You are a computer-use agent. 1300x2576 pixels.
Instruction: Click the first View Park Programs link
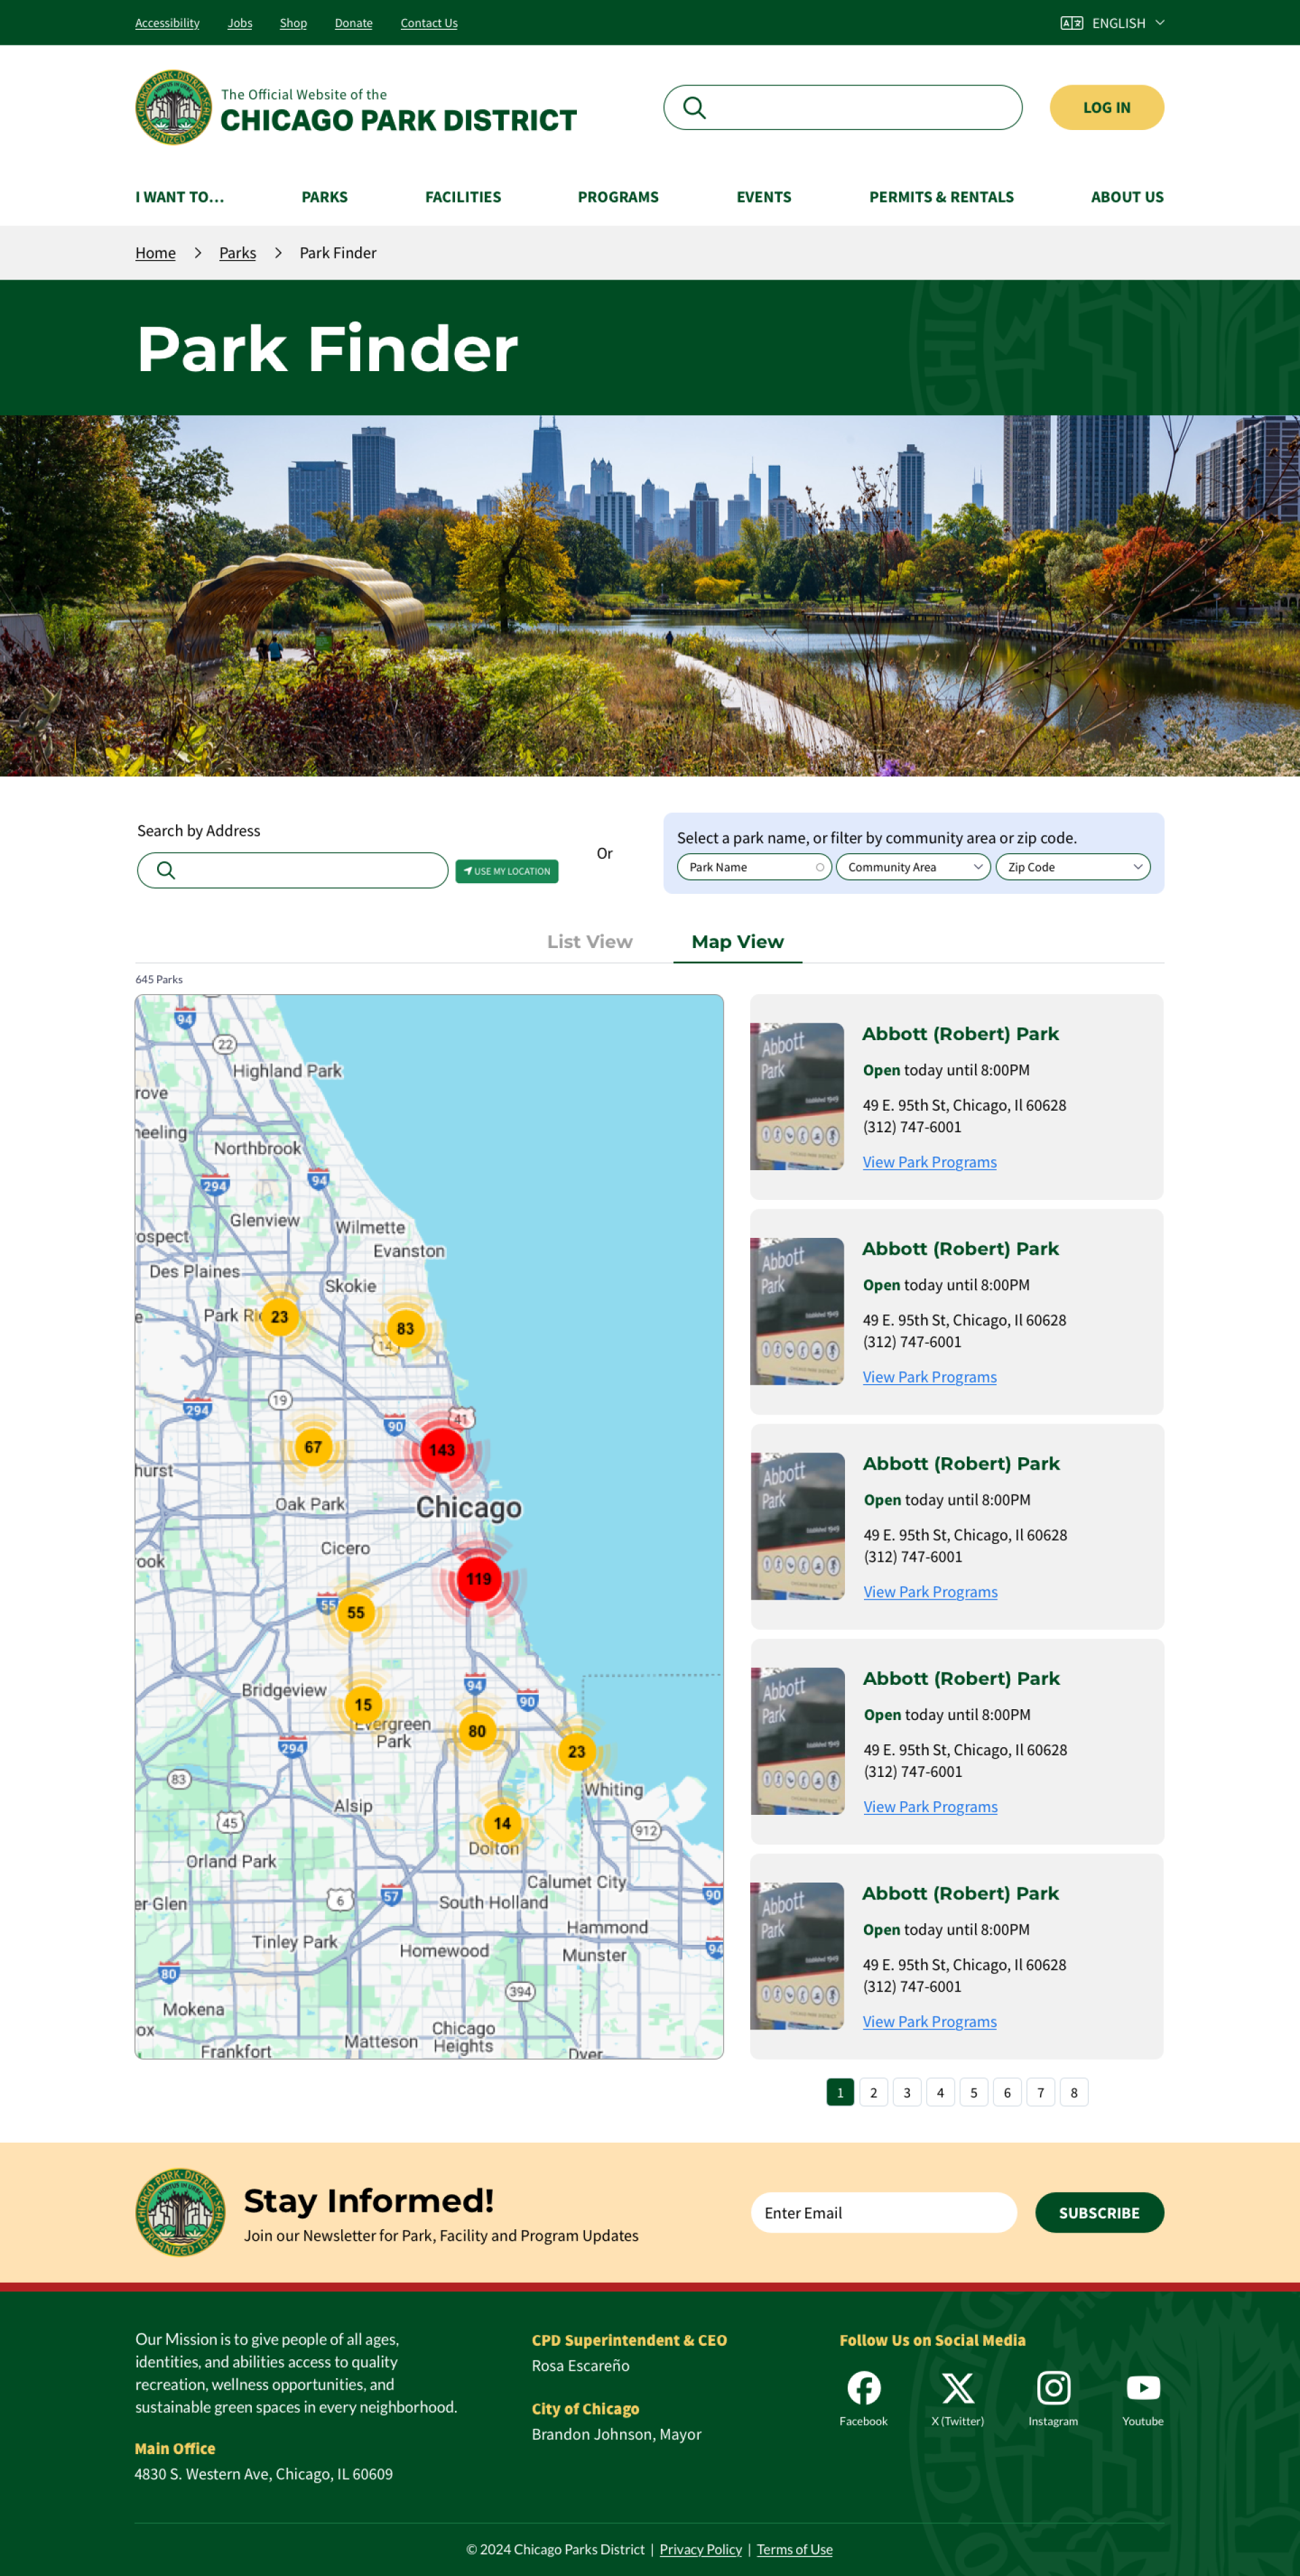coord(929,1162)
